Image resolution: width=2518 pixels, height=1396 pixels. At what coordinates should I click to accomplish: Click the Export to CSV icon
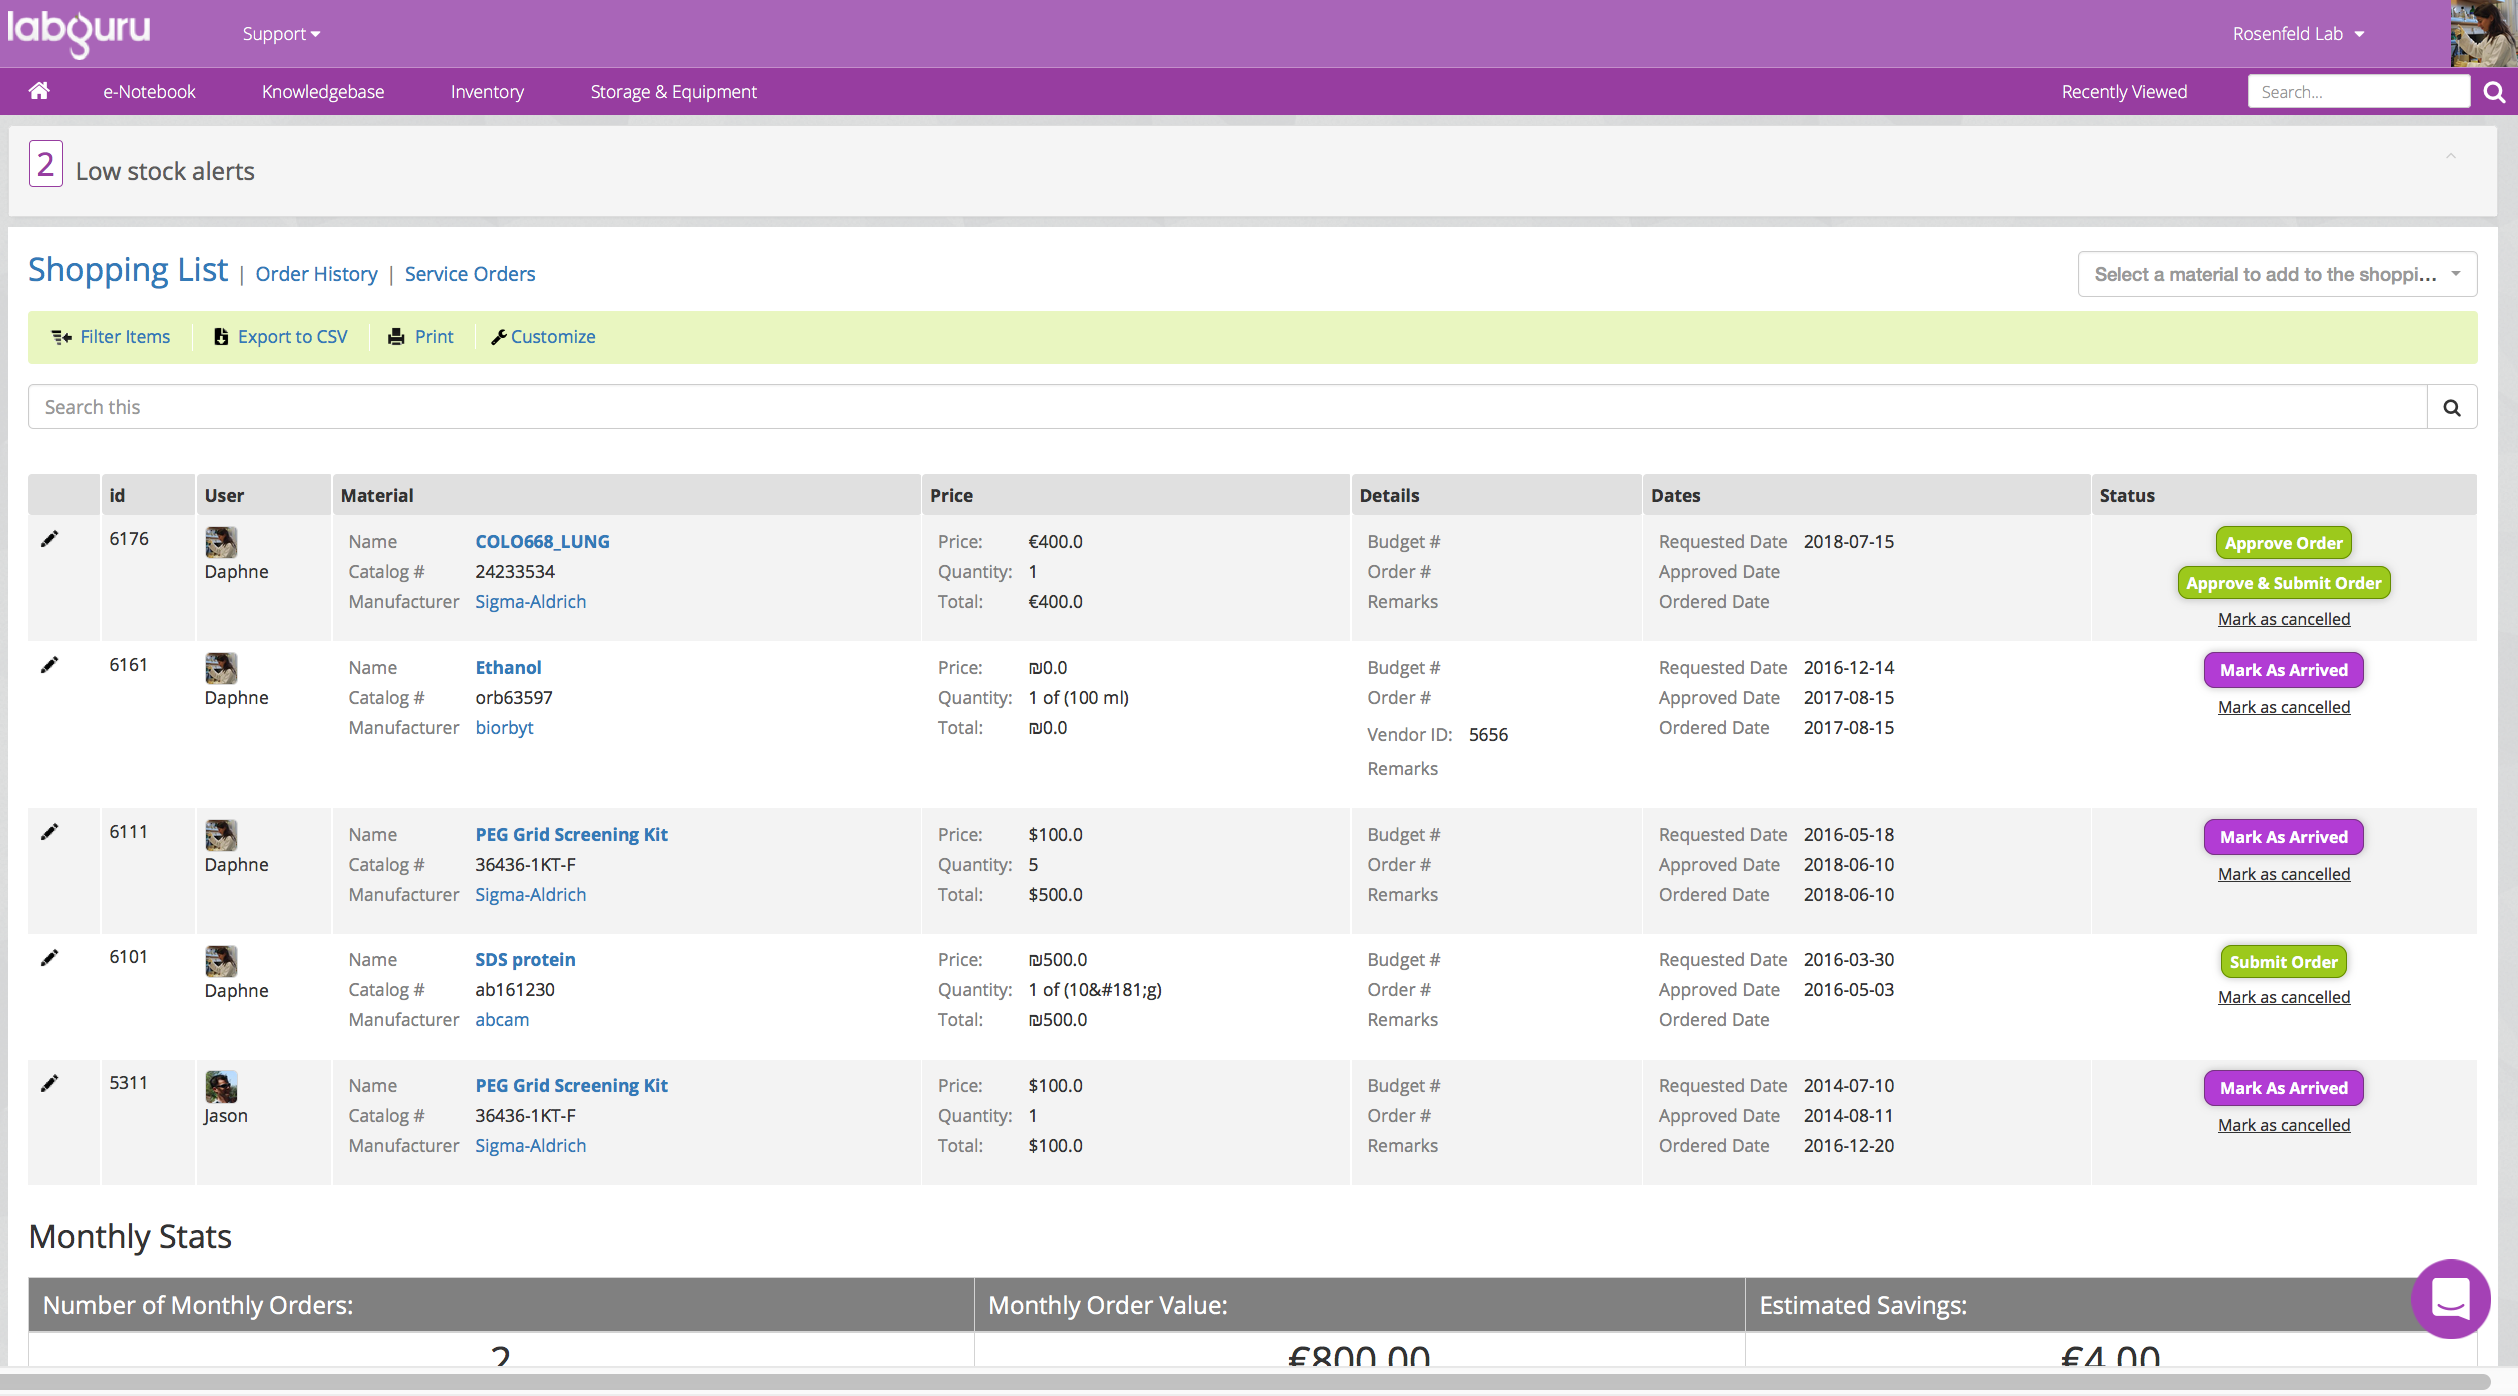[220, 337]
